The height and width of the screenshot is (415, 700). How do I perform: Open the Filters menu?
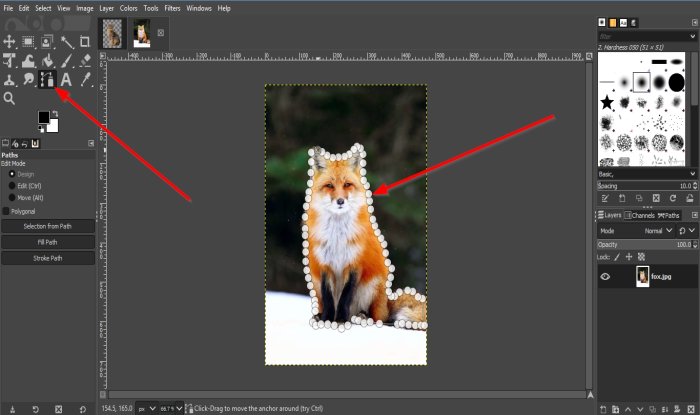(172, 8)
